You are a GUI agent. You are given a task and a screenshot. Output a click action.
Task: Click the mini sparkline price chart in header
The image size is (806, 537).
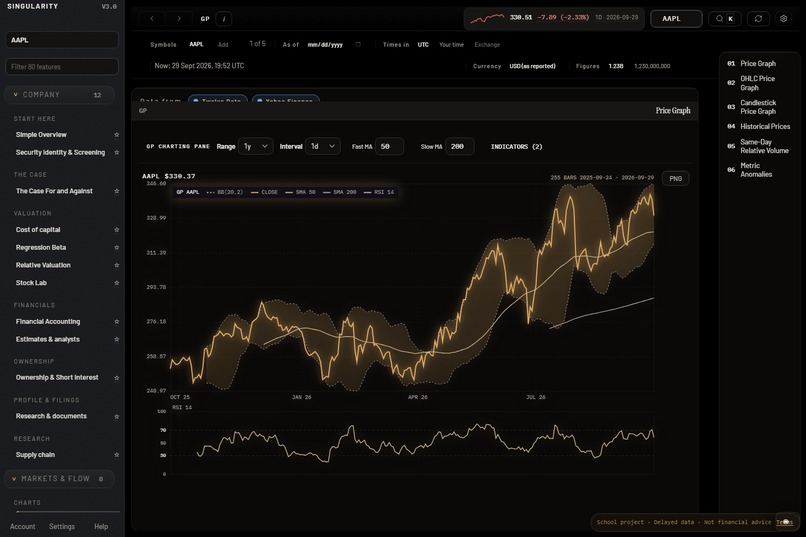tap(487, 18)
